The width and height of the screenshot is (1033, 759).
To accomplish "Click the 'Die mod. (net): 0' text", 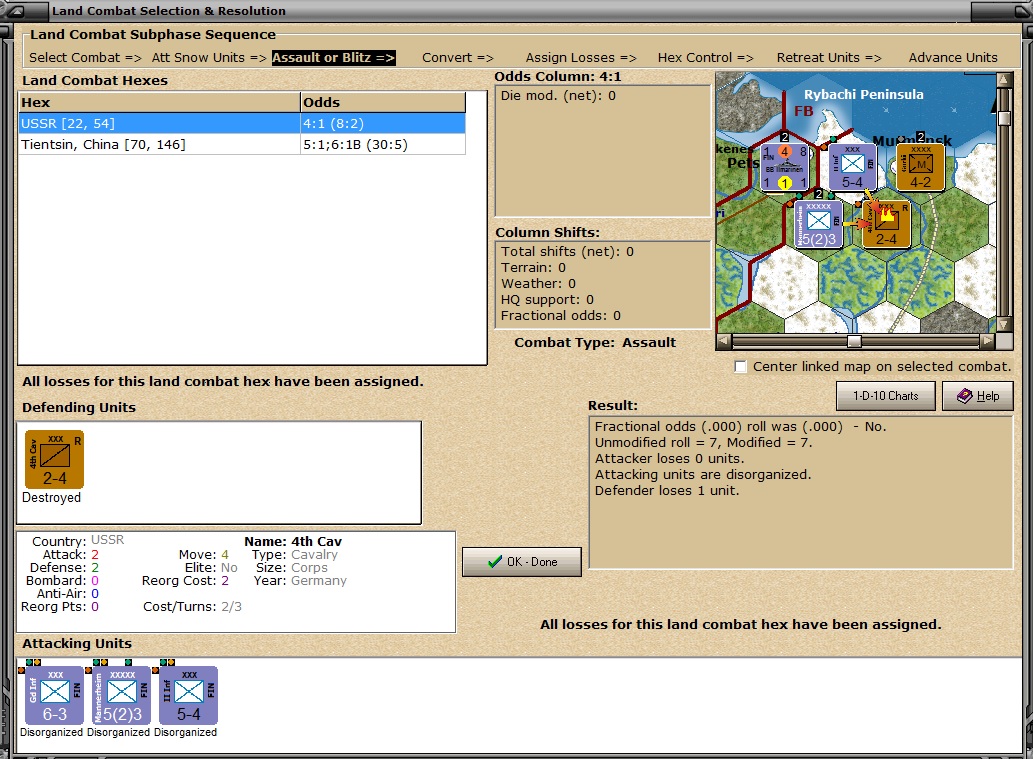I will click(558, 96).
